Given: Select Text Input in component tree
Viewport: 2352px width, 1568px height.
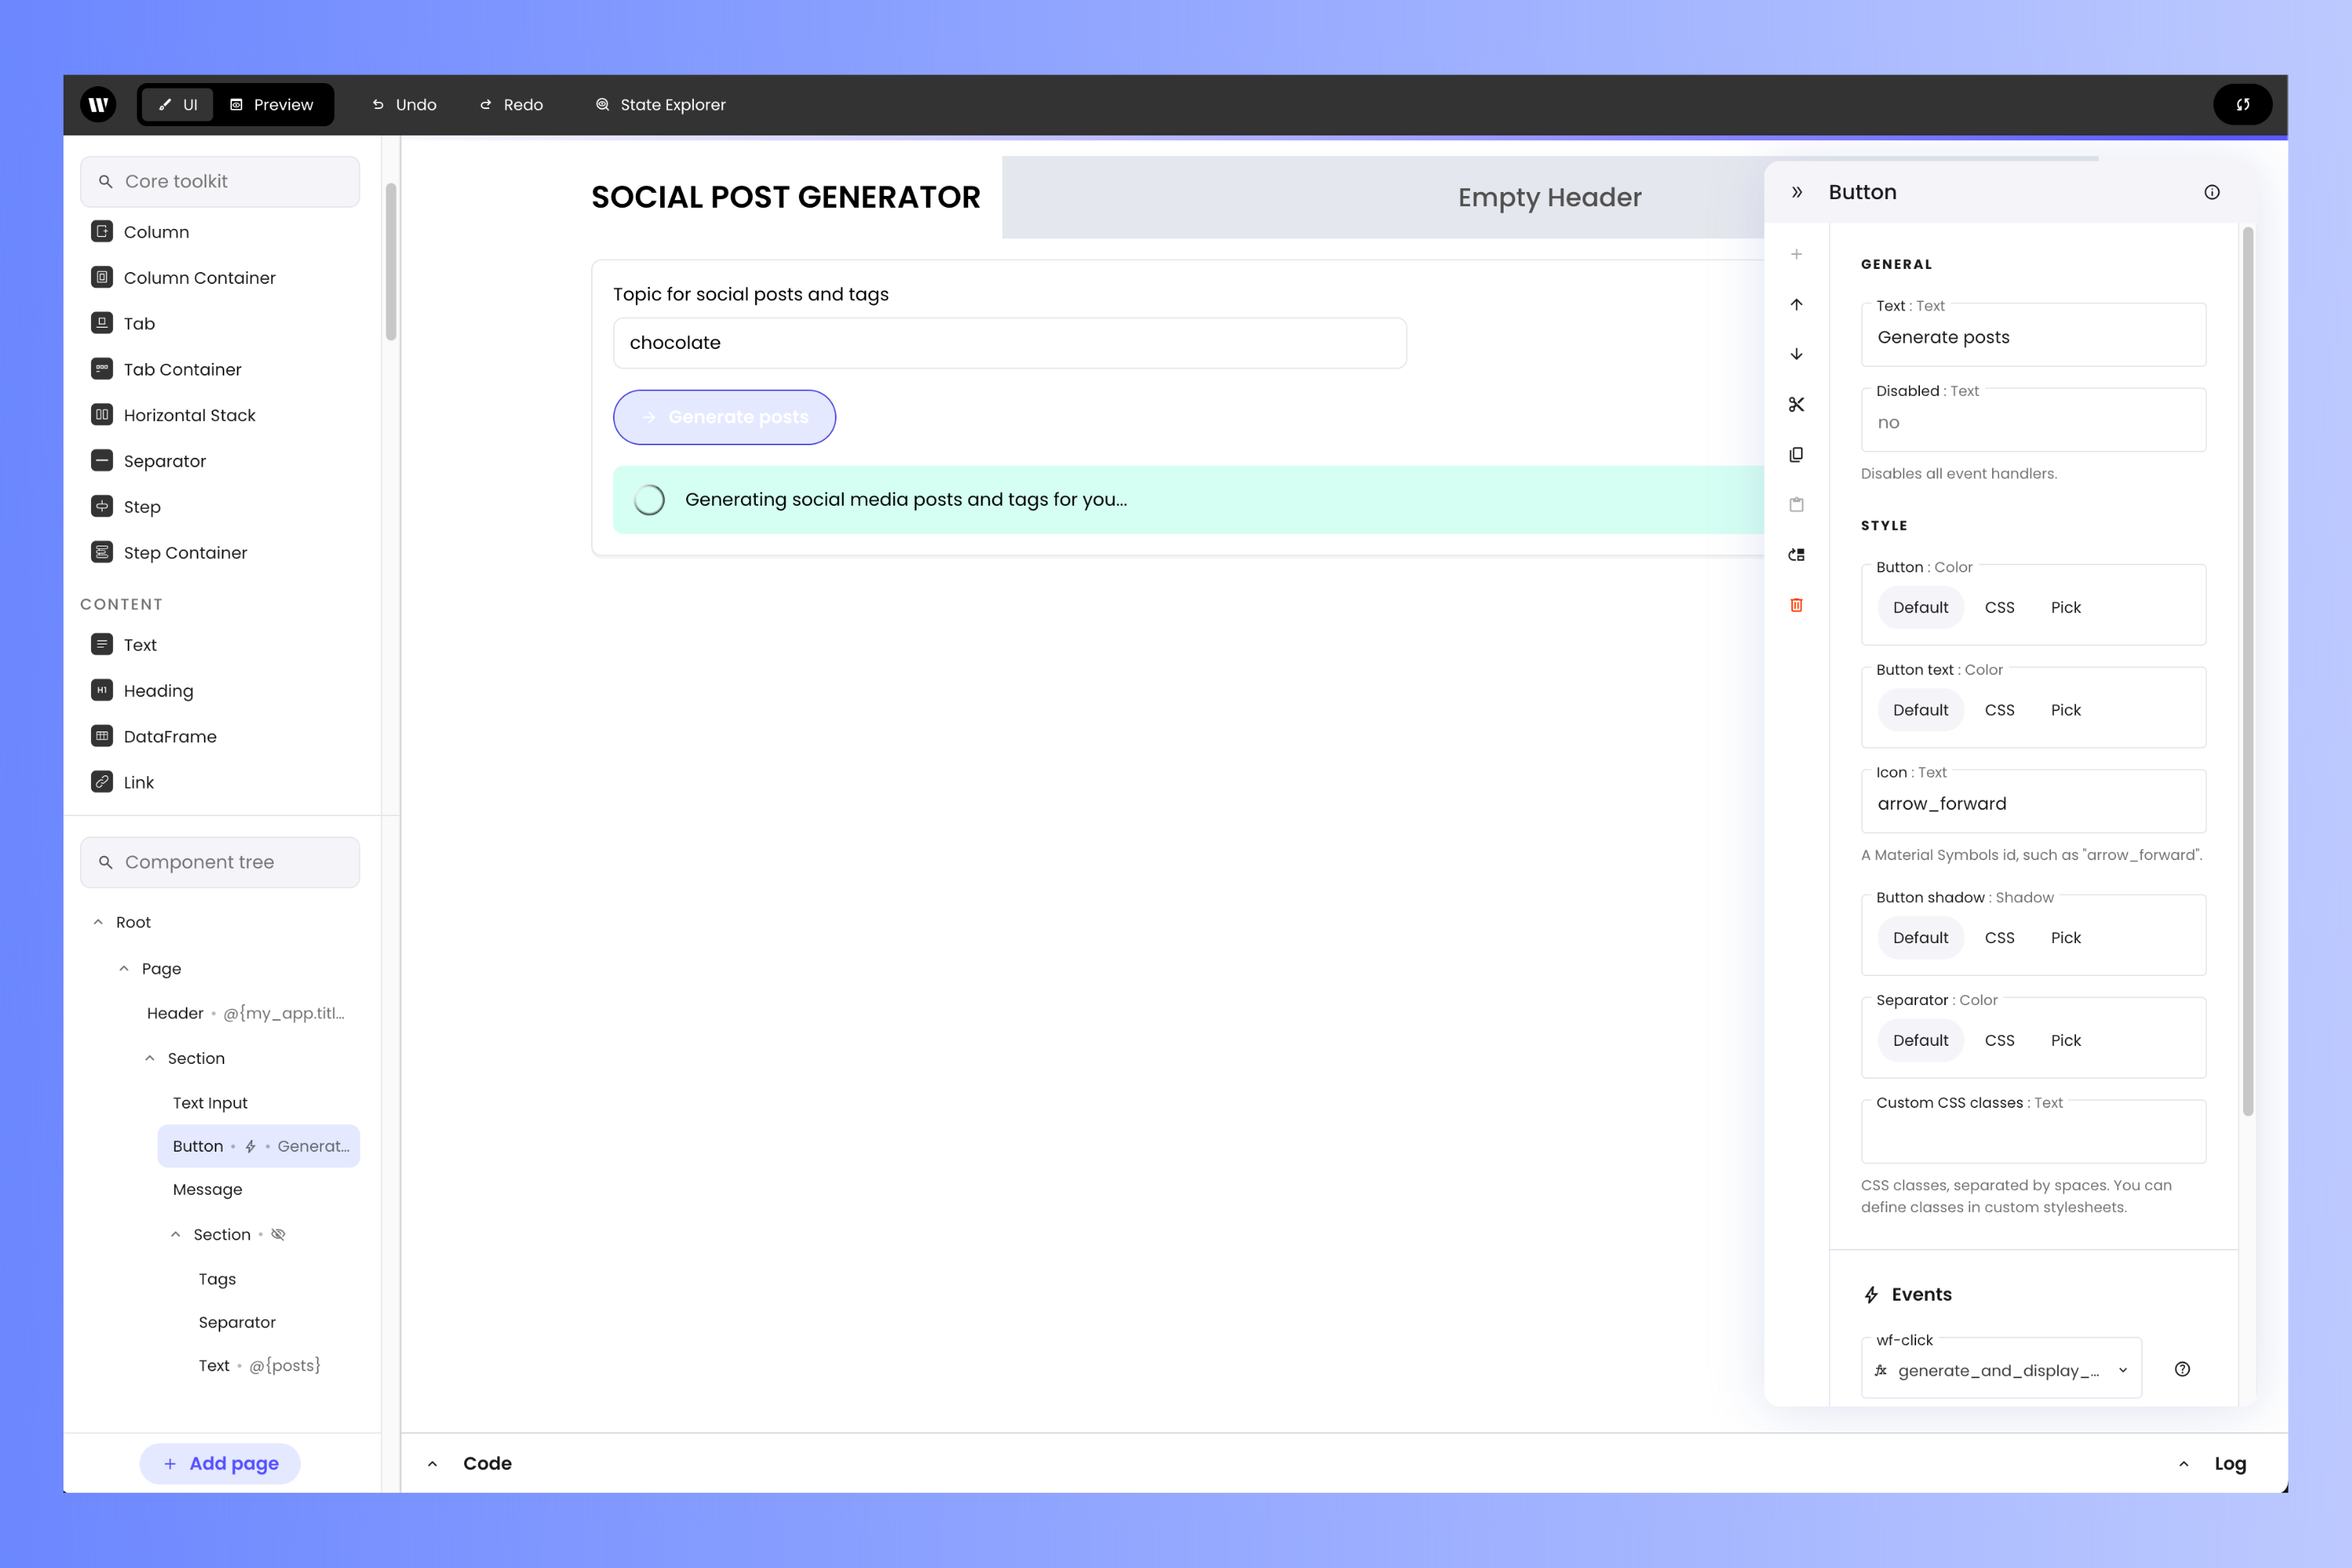Looking at the screenshot, I should pyautogui.click(x=210, y=1102).
